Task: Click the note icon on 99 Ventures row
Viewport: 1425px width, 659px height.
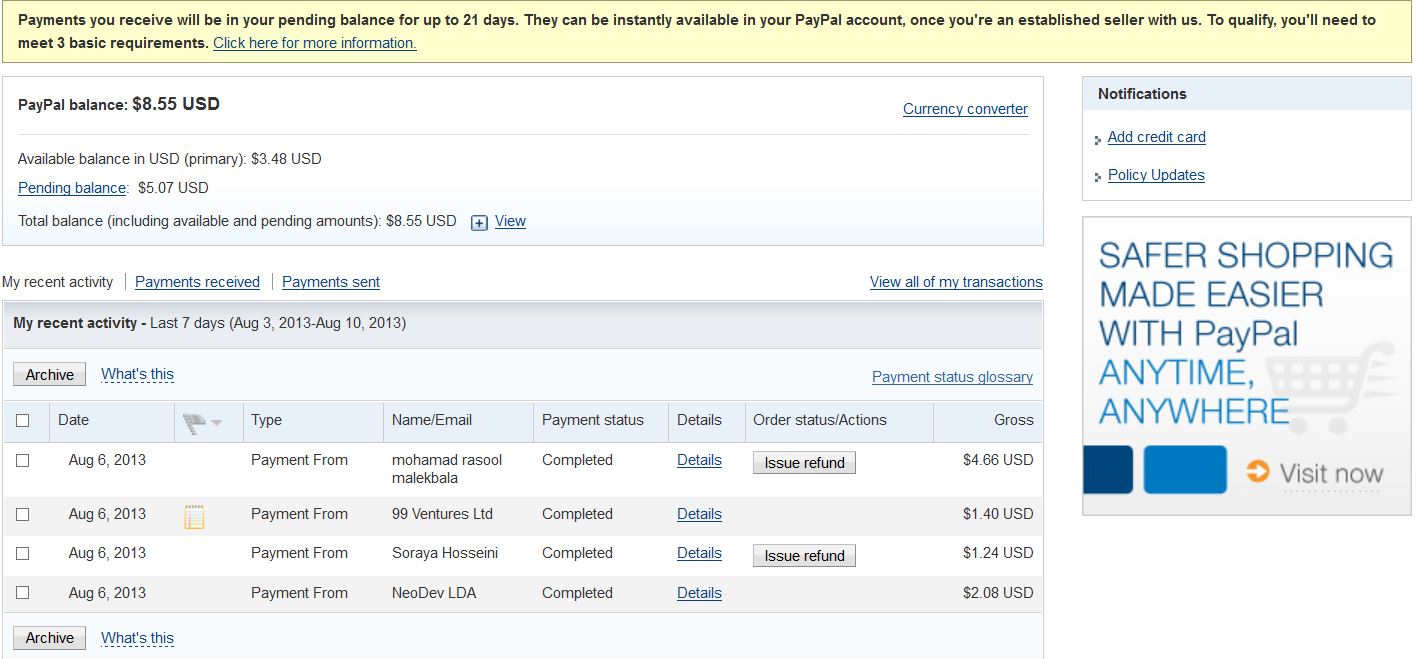Action: [194, 517]
